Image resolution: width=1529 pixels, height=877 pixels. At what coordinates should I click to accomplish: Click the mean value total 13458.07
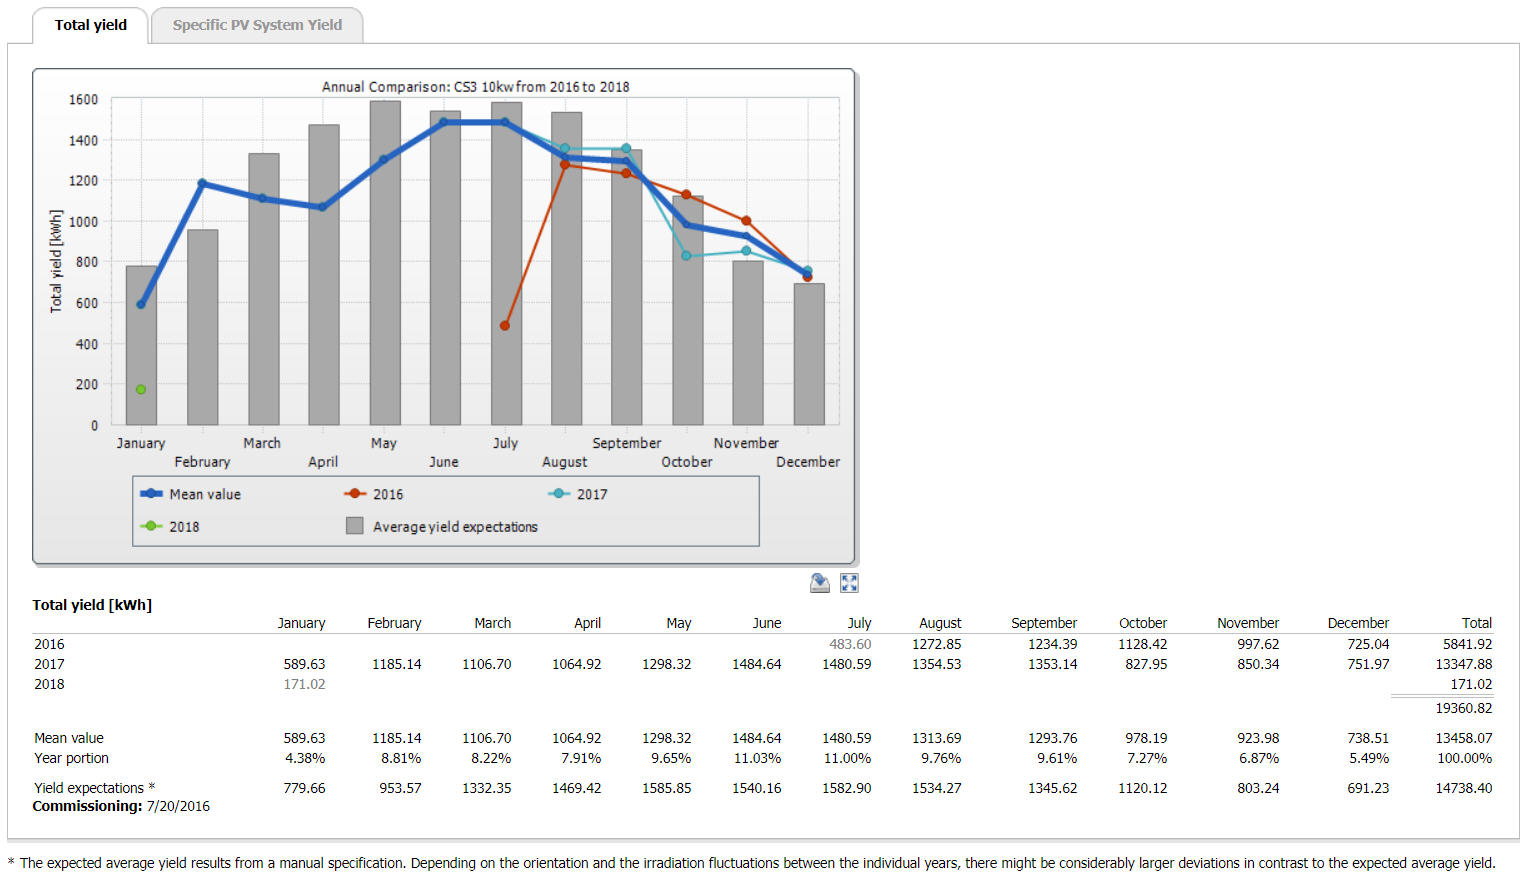(x=1464, y=738)
